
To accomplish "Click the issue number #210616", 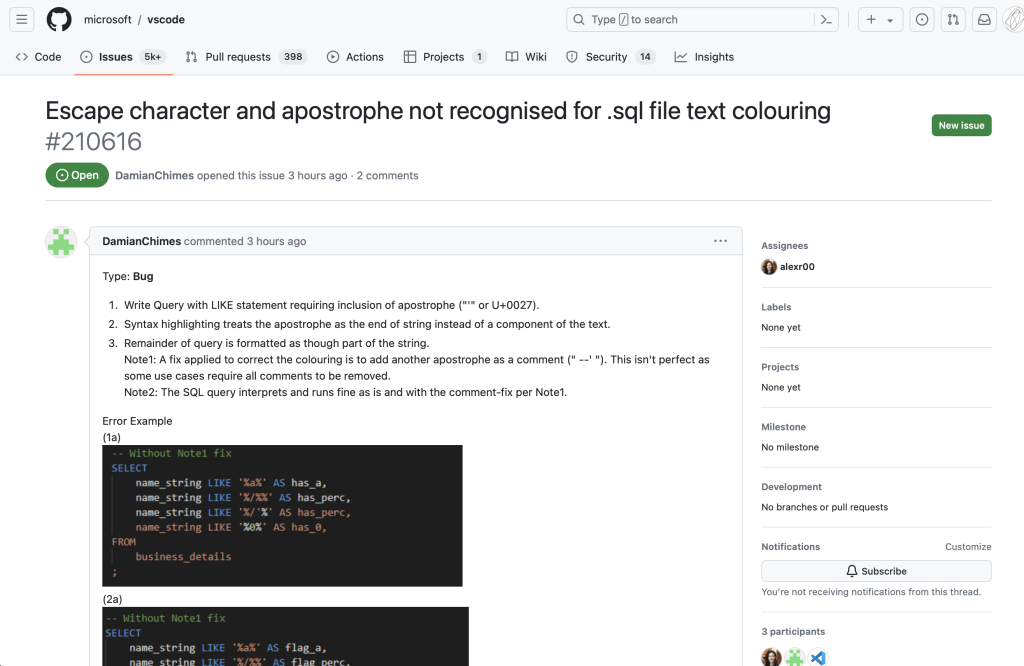I will [x=93, y=142].
